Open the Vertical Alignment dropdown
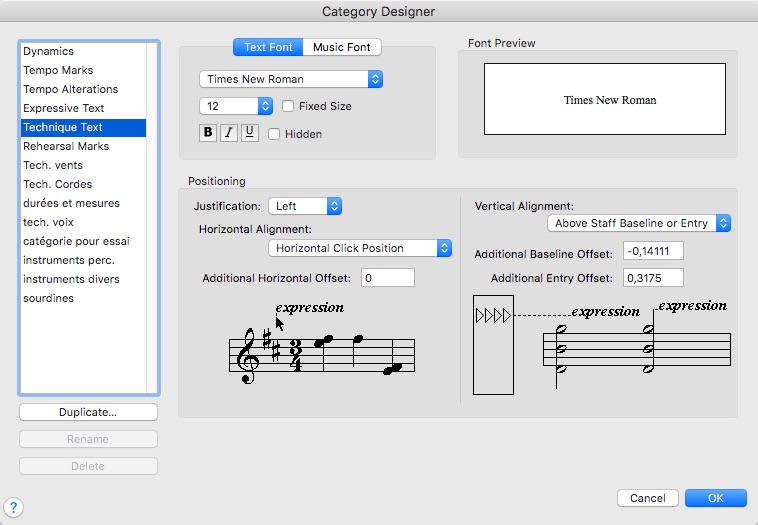The image size is (758, 525). click(x=639, y=223)
